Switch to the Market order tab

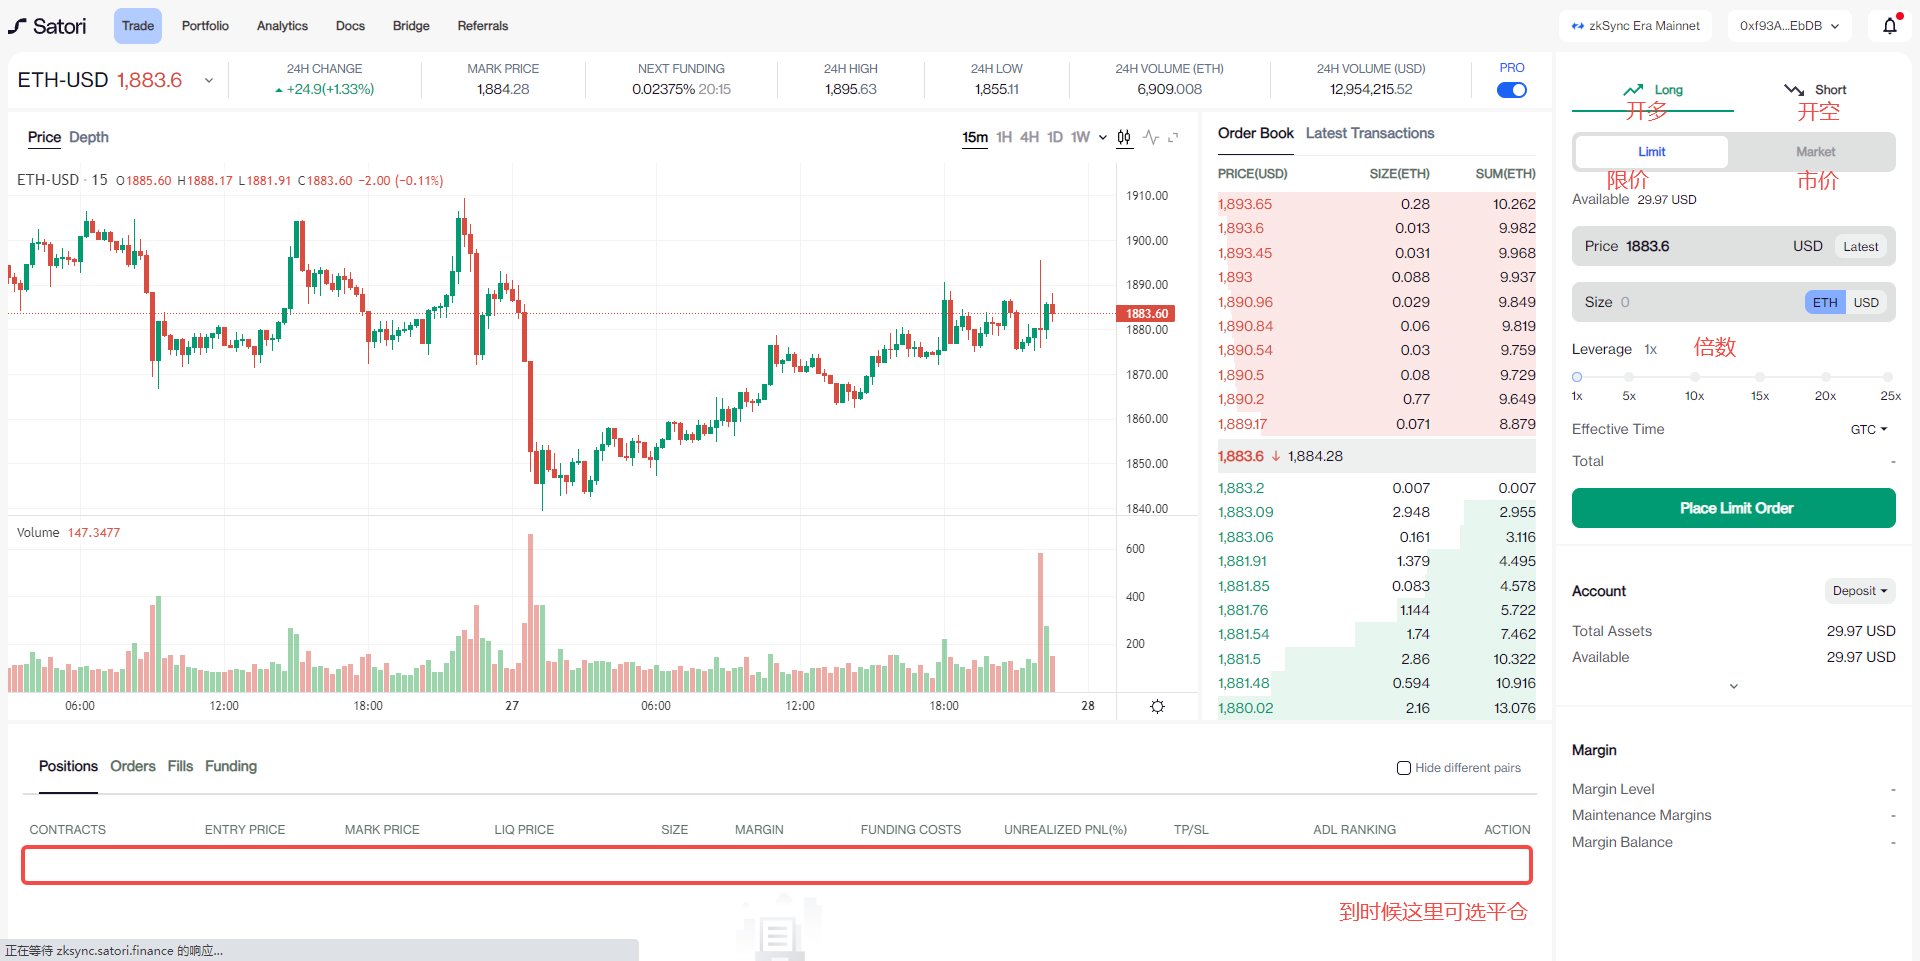(x=1815, y=151)
